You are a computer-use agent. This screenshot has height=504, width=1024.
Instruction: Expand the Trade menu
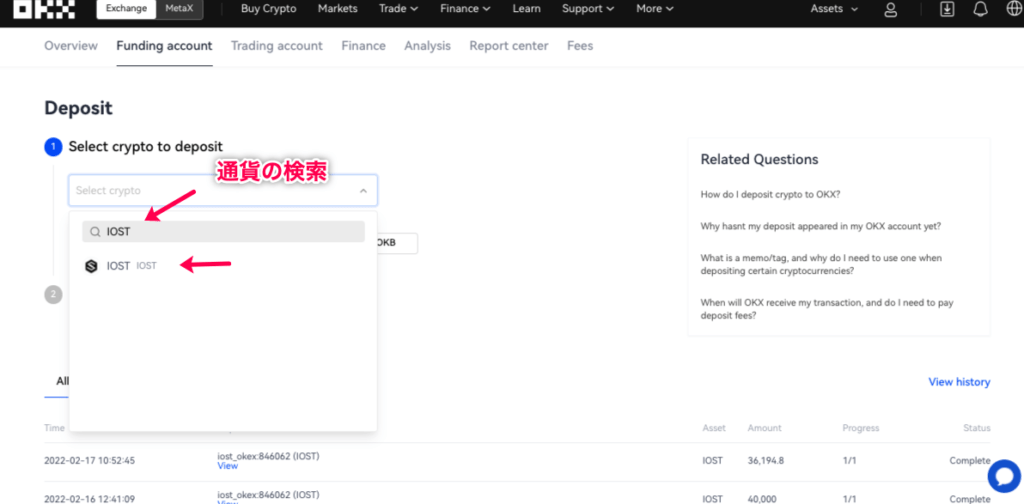[x=398, y=9]
